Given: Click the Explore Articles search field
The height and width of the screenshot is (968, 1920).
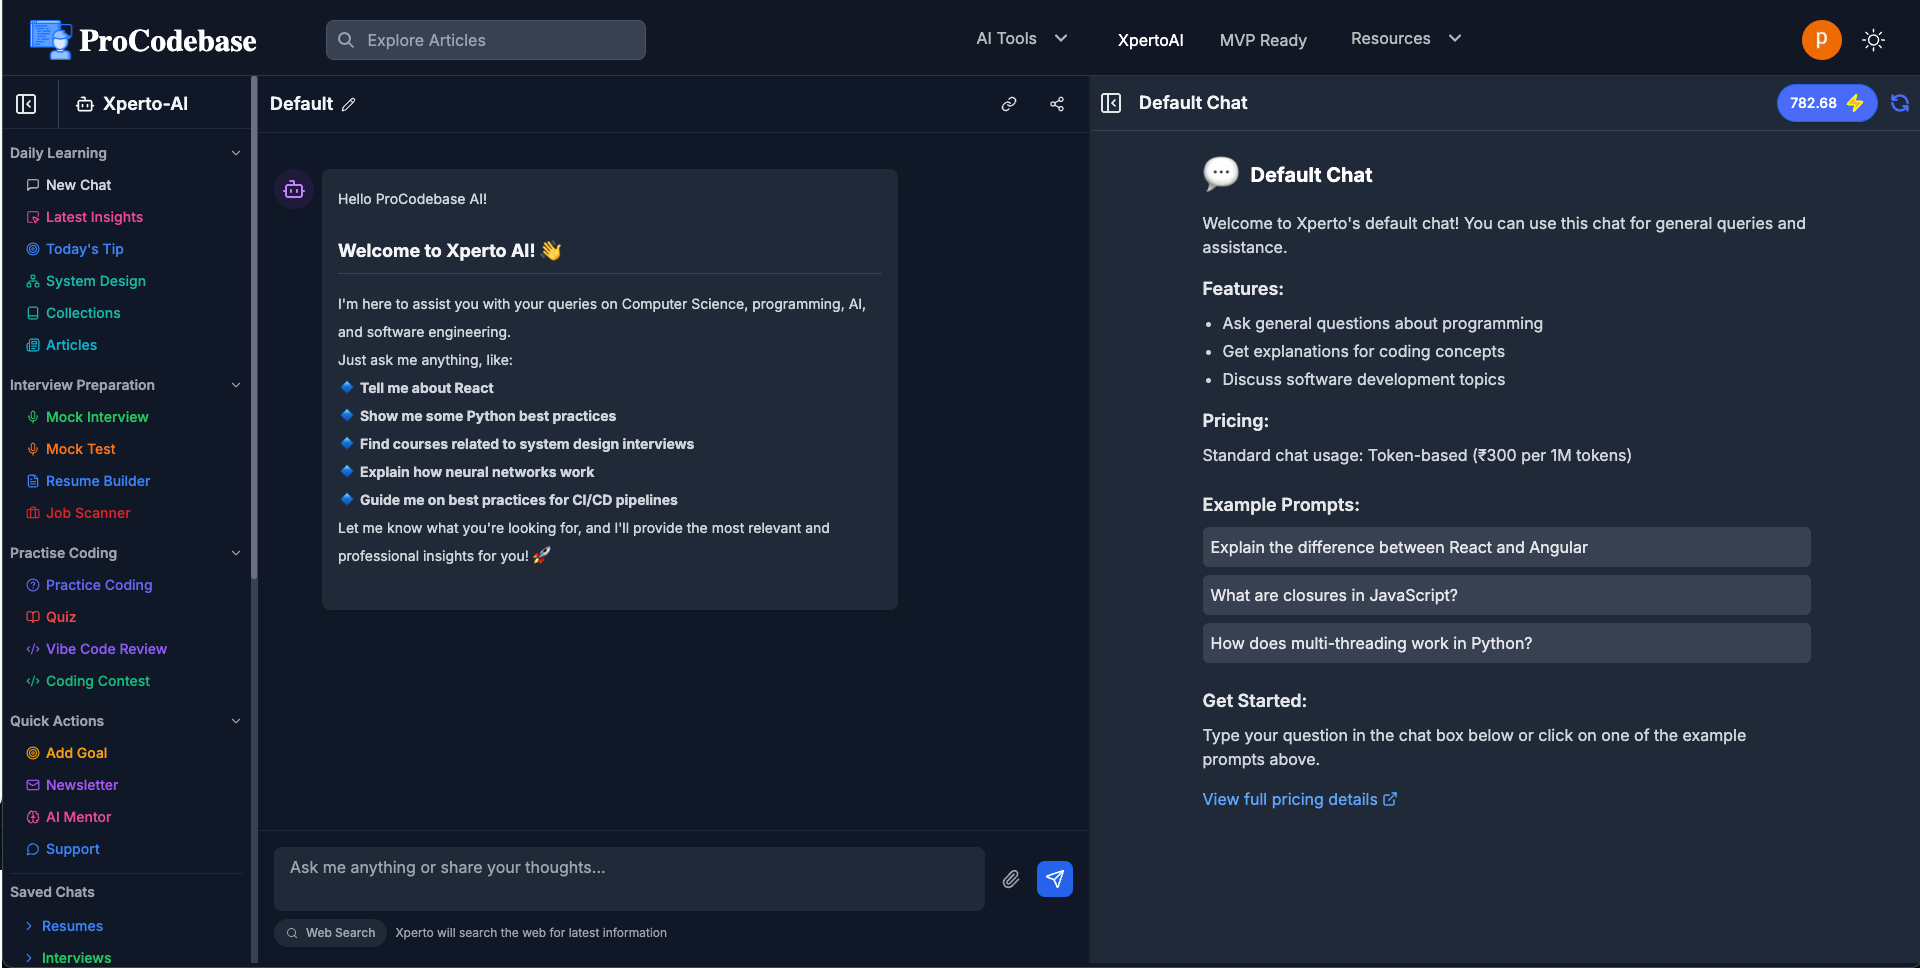Looking at the screenshot, I should [x=486, y=40].
